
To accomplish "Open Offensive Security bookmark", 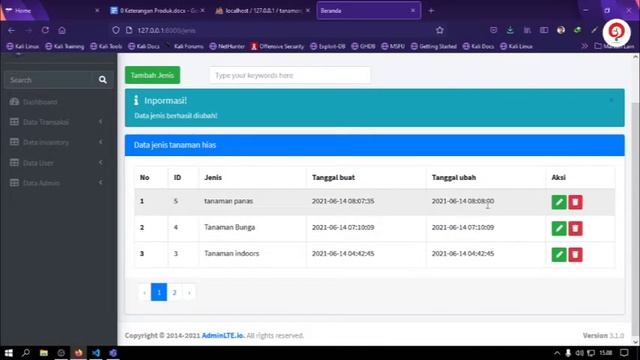I will coord(277,46).
